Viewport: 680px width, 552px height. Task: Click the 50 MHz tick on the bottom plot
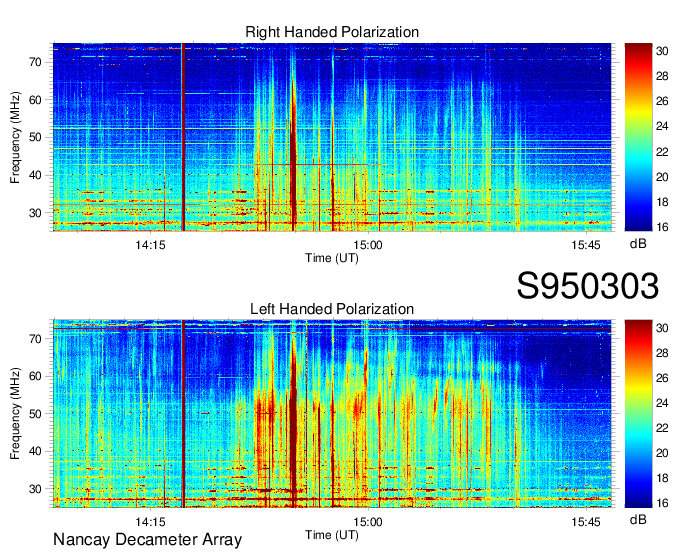click(x=35, y=414)
